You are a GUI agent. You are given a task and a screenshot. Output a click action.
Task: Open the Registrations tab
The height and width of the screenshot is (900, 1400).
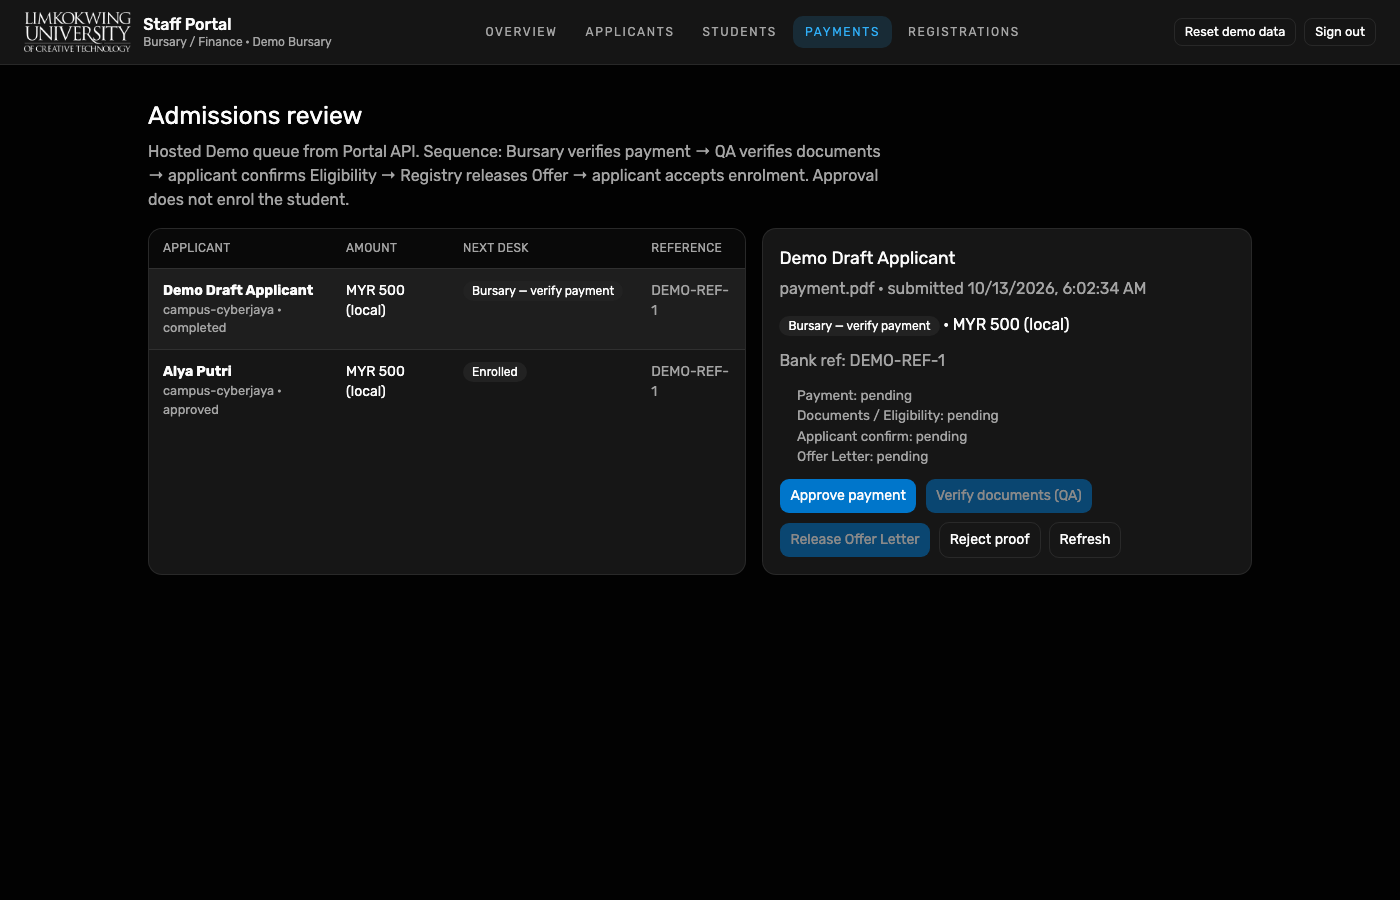(964, 32)
